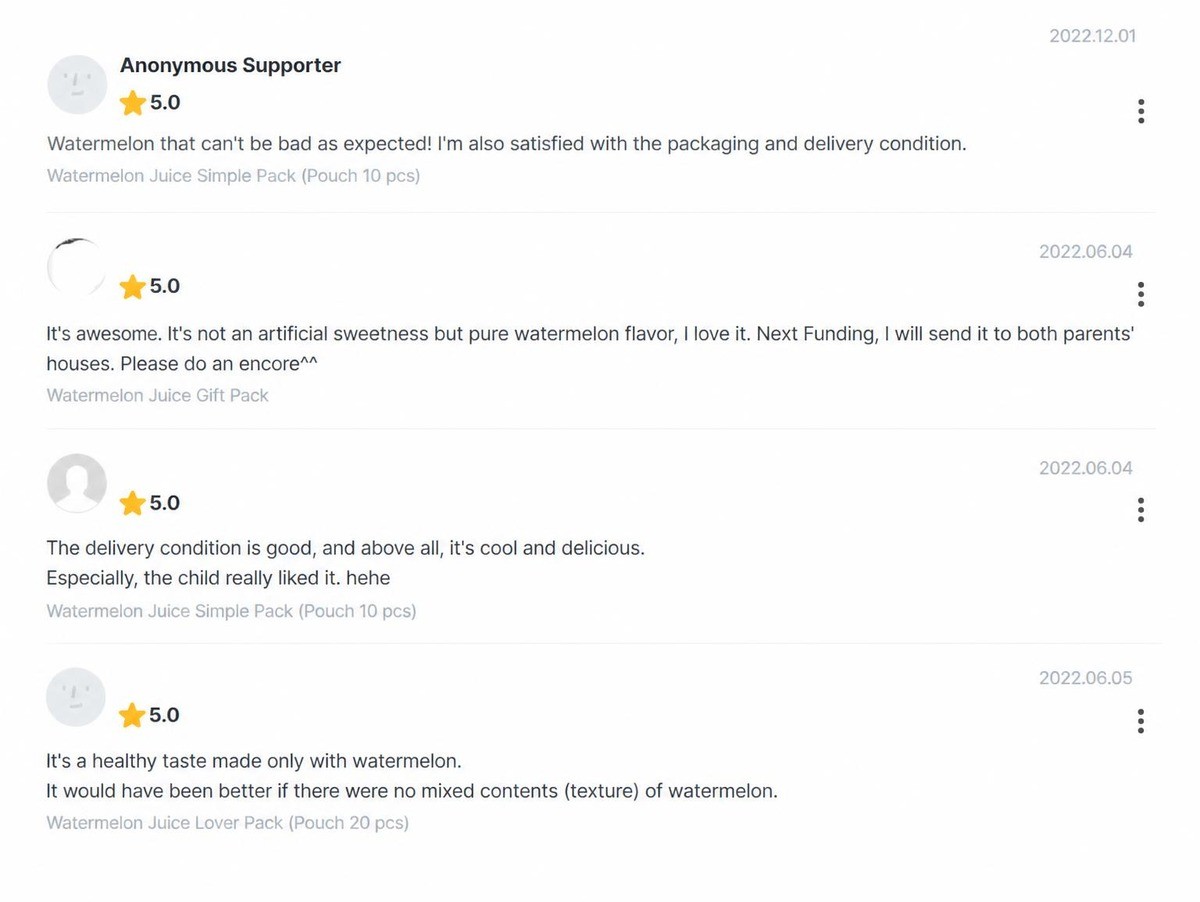Open the Watermelon Juice Lover Pack (Pouch 20 pcs) link
This screenshot has width=1200, height=902.
click(228, 823)
